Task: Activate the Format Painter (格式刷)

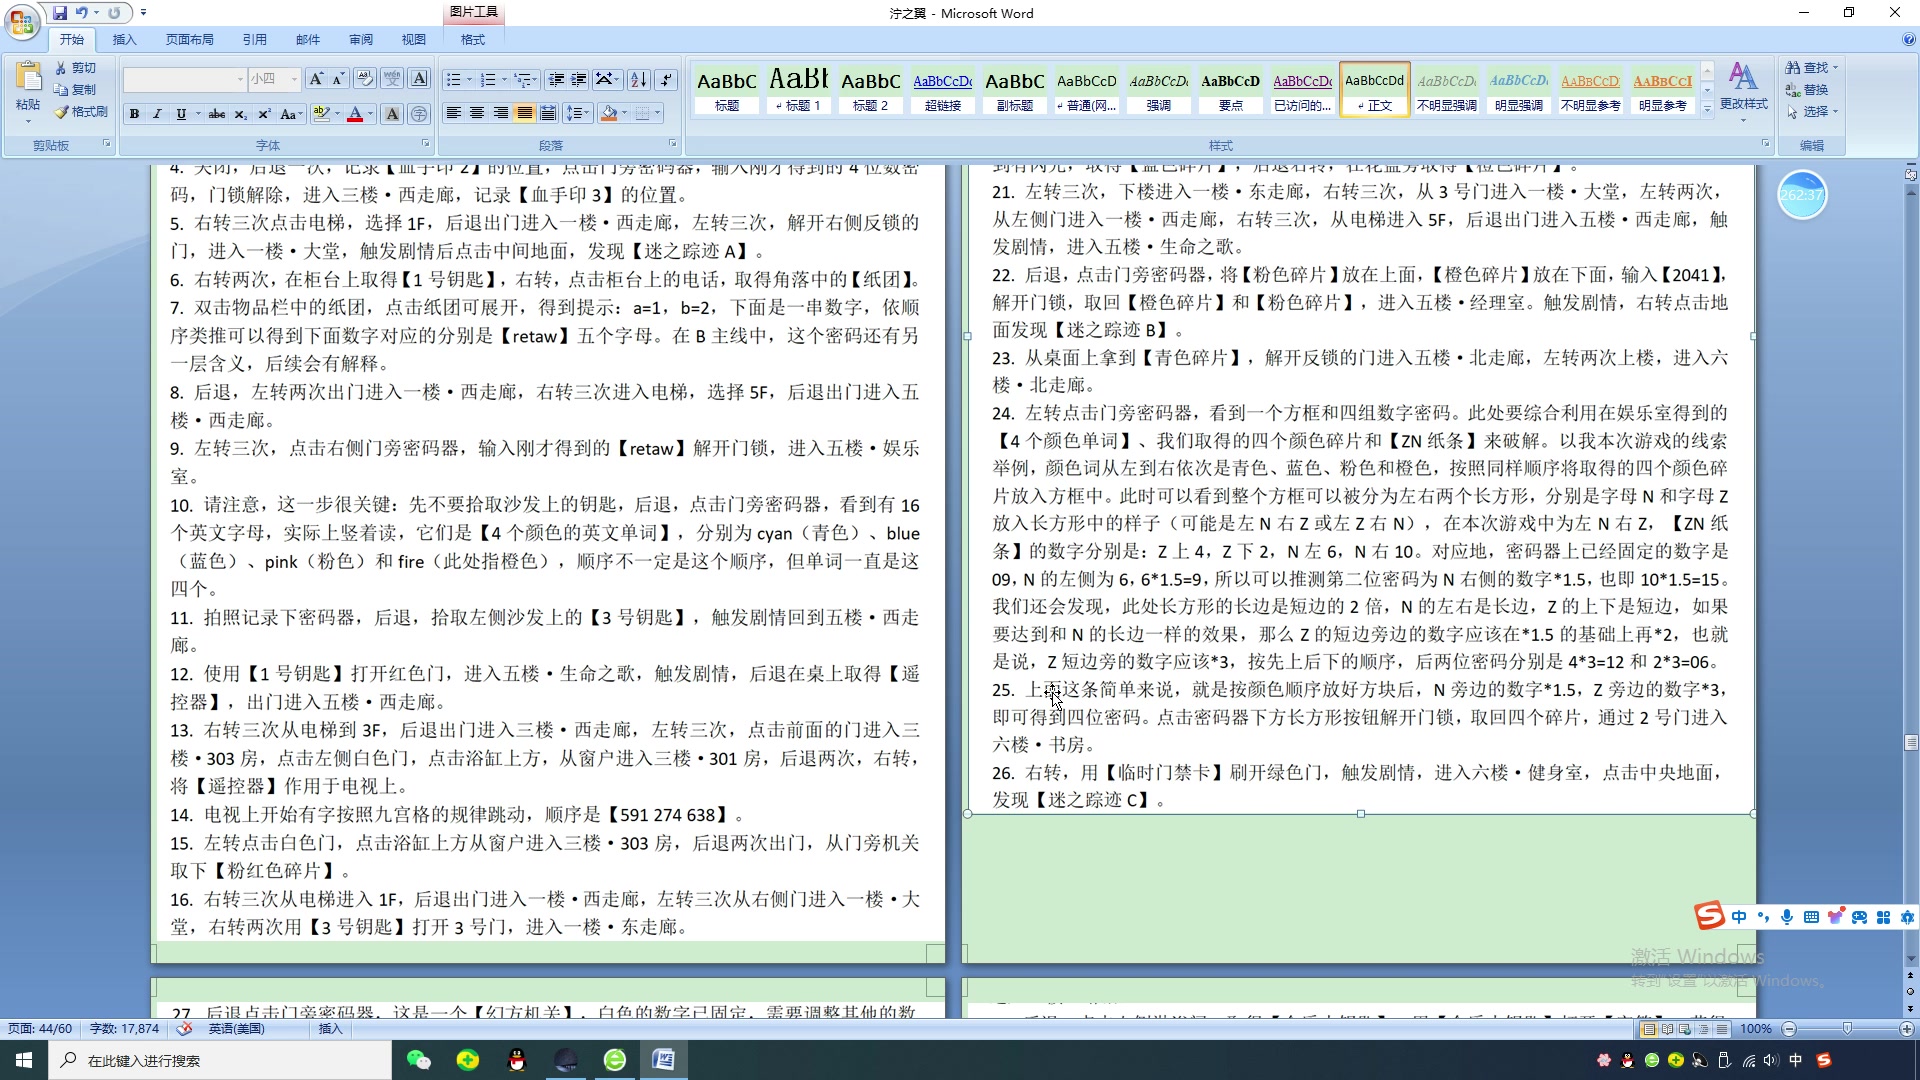Action: coord(81,112)
